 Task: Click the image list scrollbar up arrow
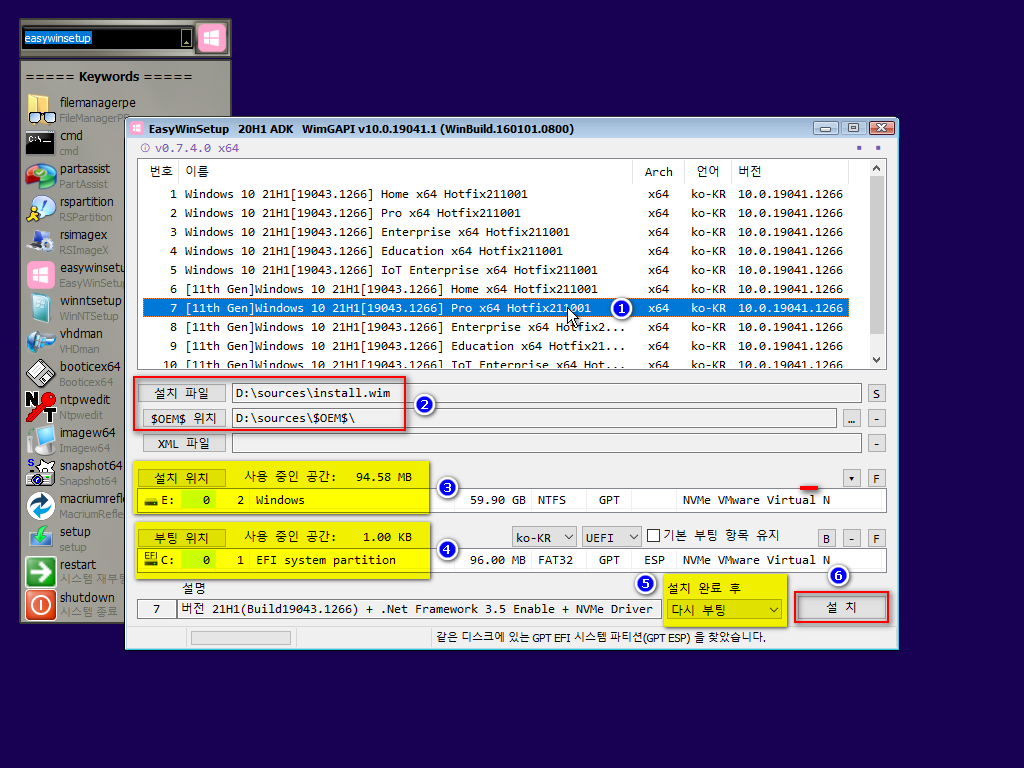tap(876, 168)
